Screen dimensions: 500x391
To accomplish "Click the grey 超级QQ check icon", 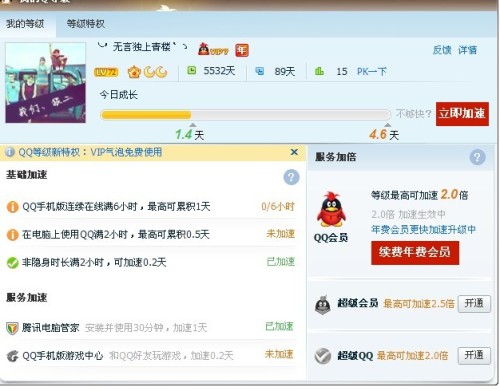I will pyautogui.click(x=323, y=356).
